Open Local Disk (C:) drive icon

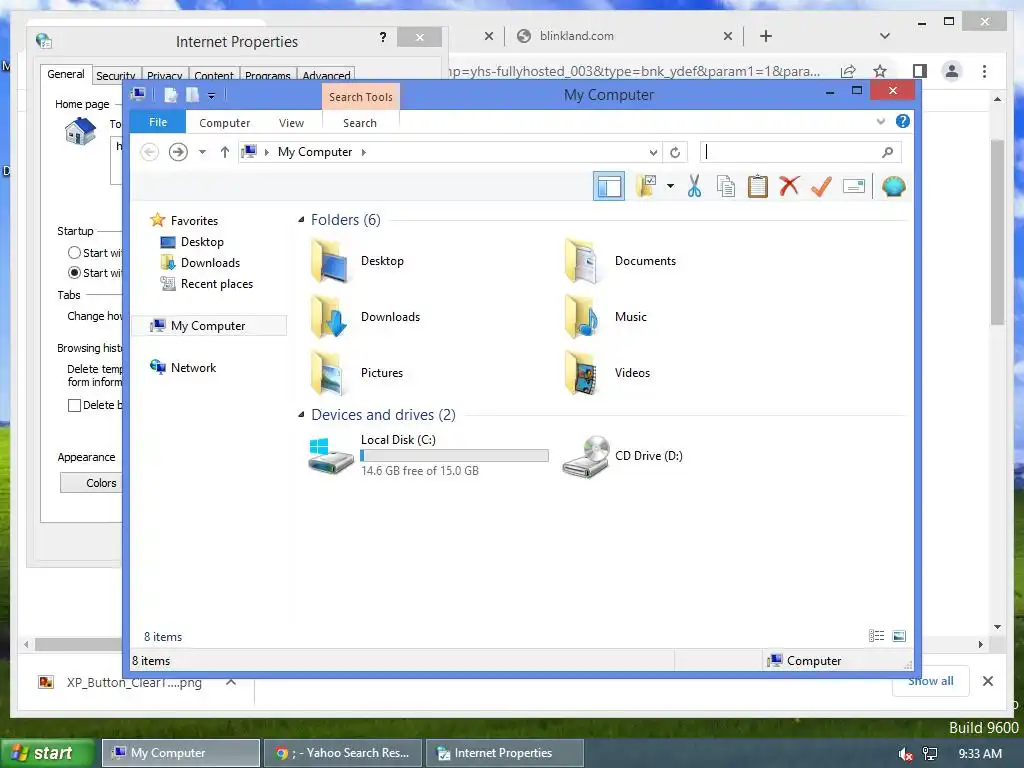point(330,455)
